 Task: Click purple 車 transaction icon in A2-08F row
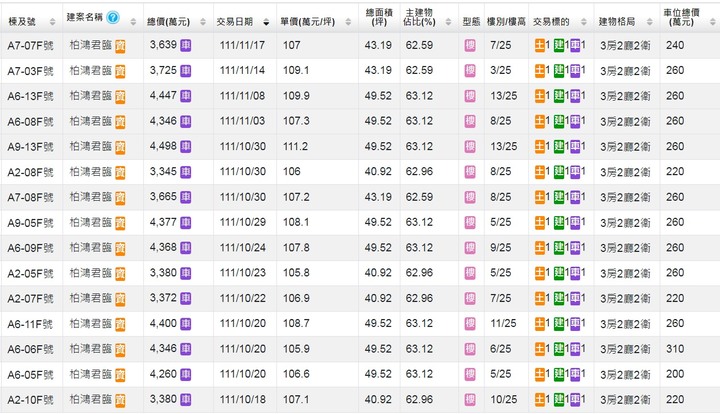coord(575,172)
